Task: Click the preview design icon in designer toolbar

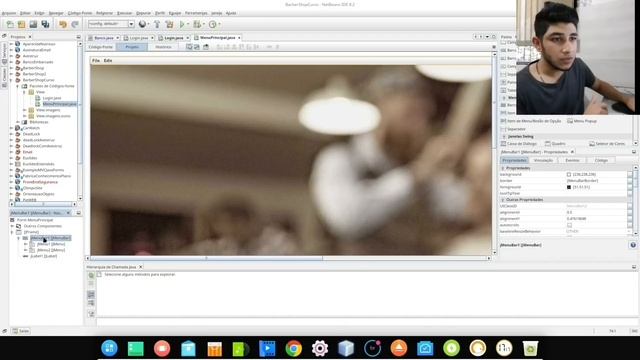Action: (x=206, y=47)
